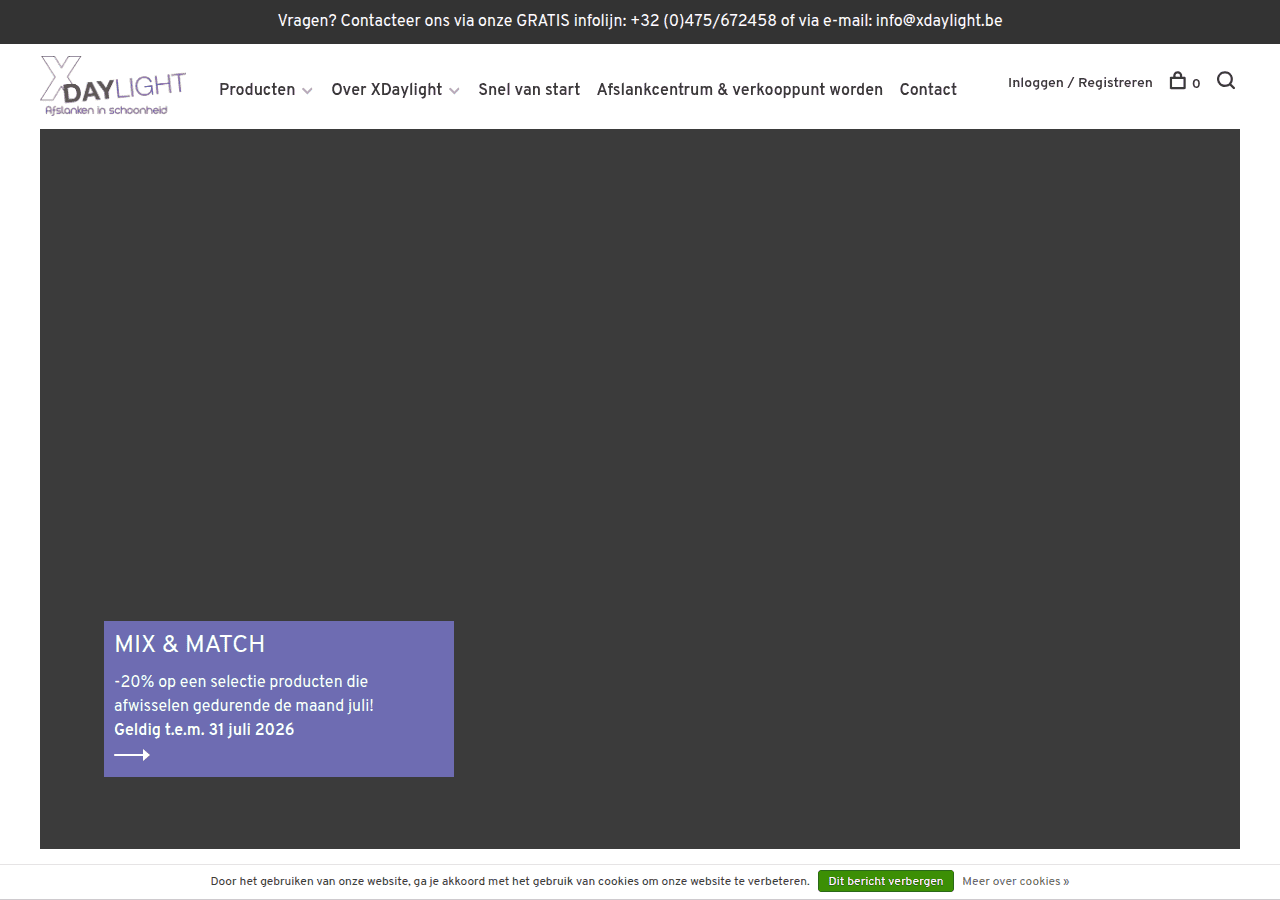Click 'Geldig t.e.m. 31 juli 2026' text
Image resolution: width=1280 pixels, height=900 pixels.
click(204, 730)
